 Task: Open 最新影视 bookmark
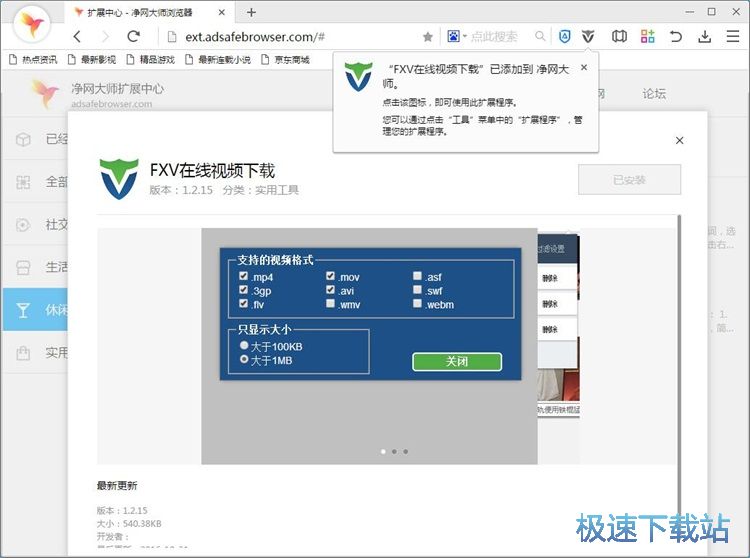tap(92, 59)
